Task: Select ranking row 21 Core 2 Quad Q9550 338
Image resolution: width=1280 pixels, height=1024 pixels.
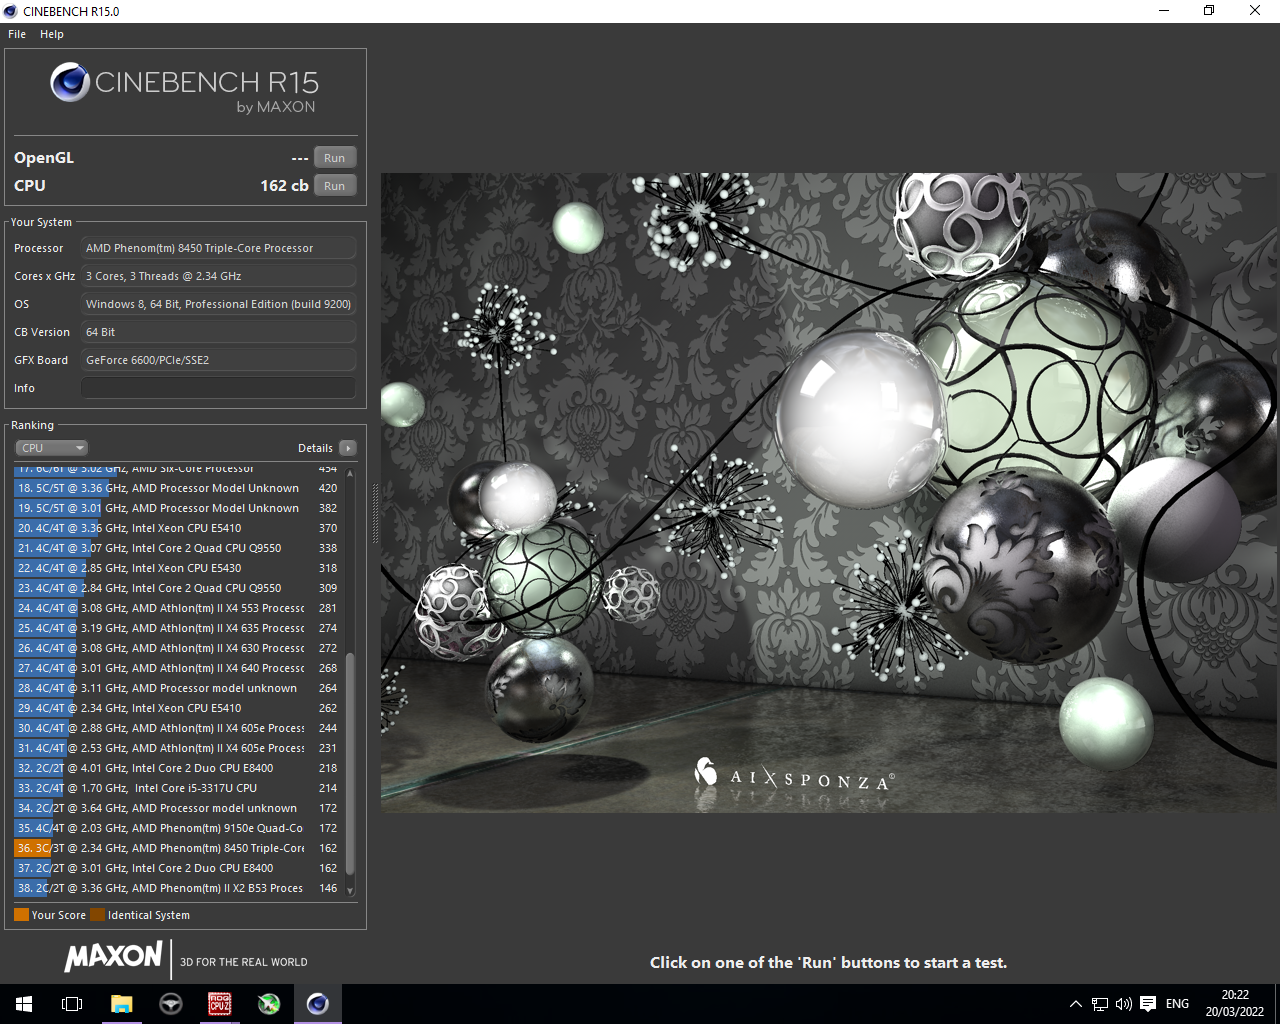Action: click(178, 548)
